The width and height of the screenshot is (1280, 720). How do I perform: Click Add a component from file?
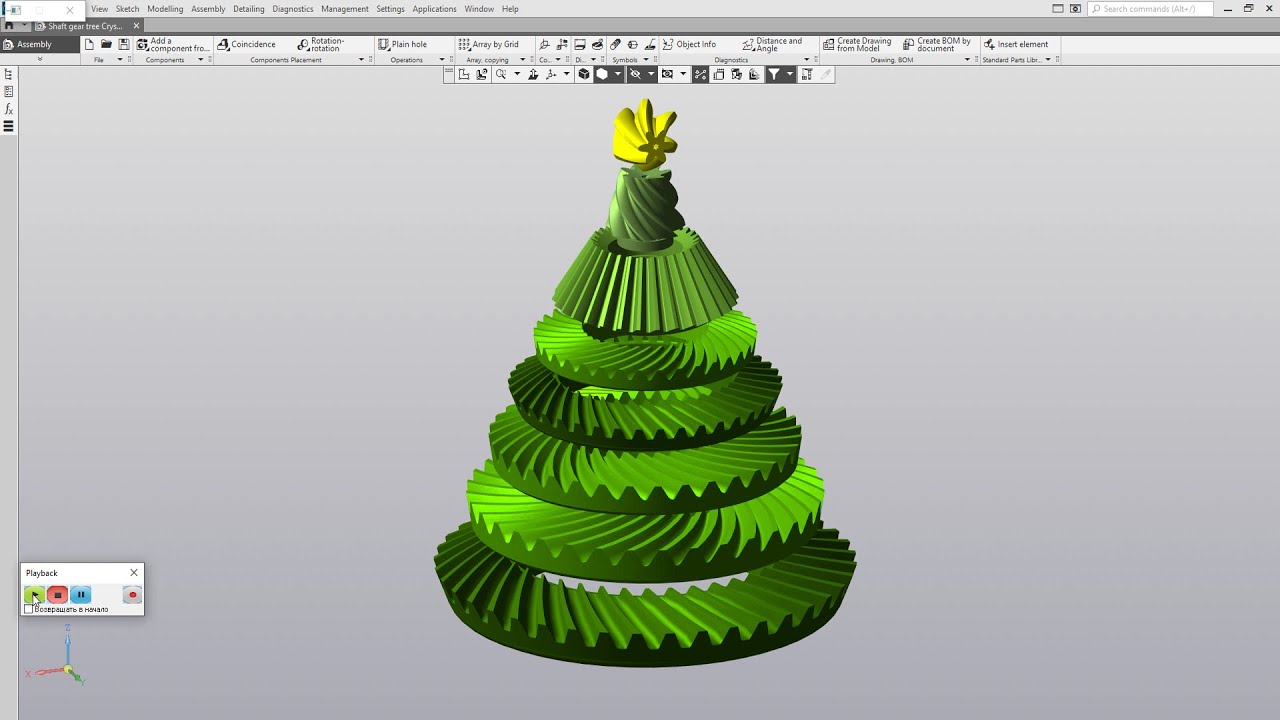pyautogui.click(x=173, y=44)
